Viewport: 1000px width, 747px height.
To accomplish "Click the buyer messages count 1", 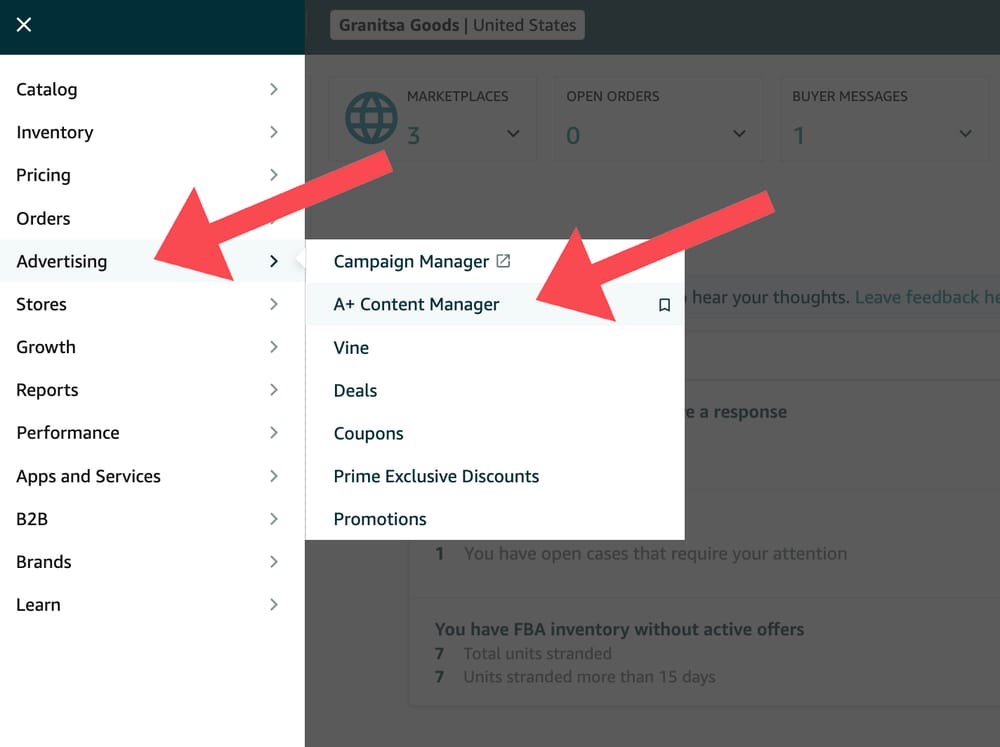I will (x=798, y=135).
